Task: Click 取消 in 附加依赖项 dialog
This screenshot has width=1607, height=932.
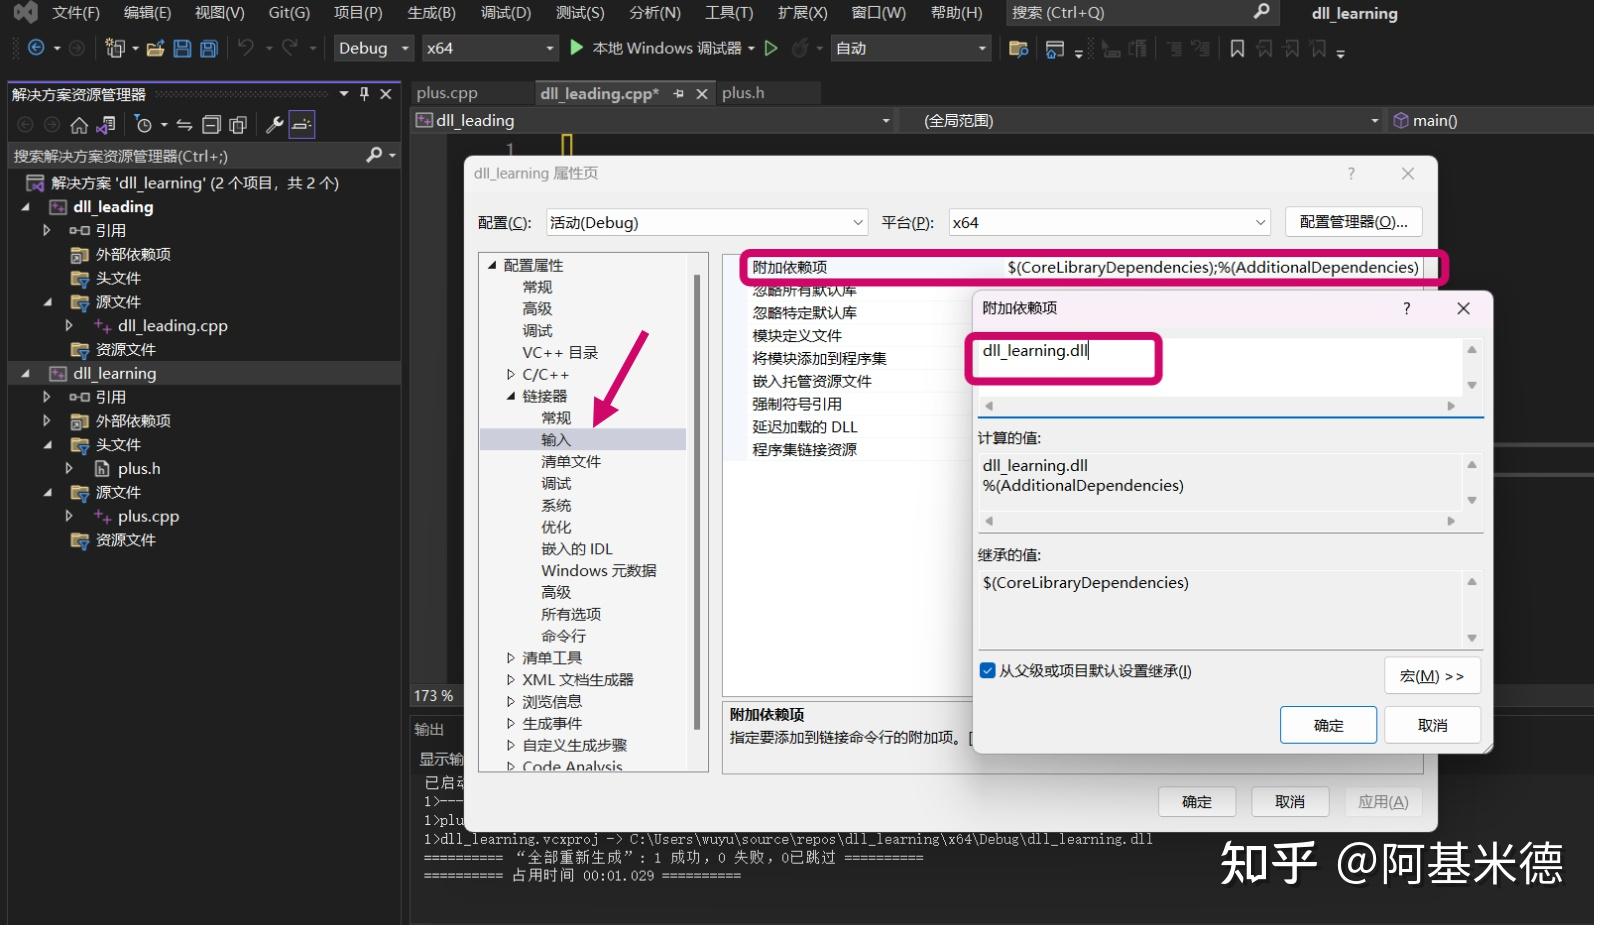Action: [x=1432, y=725]
